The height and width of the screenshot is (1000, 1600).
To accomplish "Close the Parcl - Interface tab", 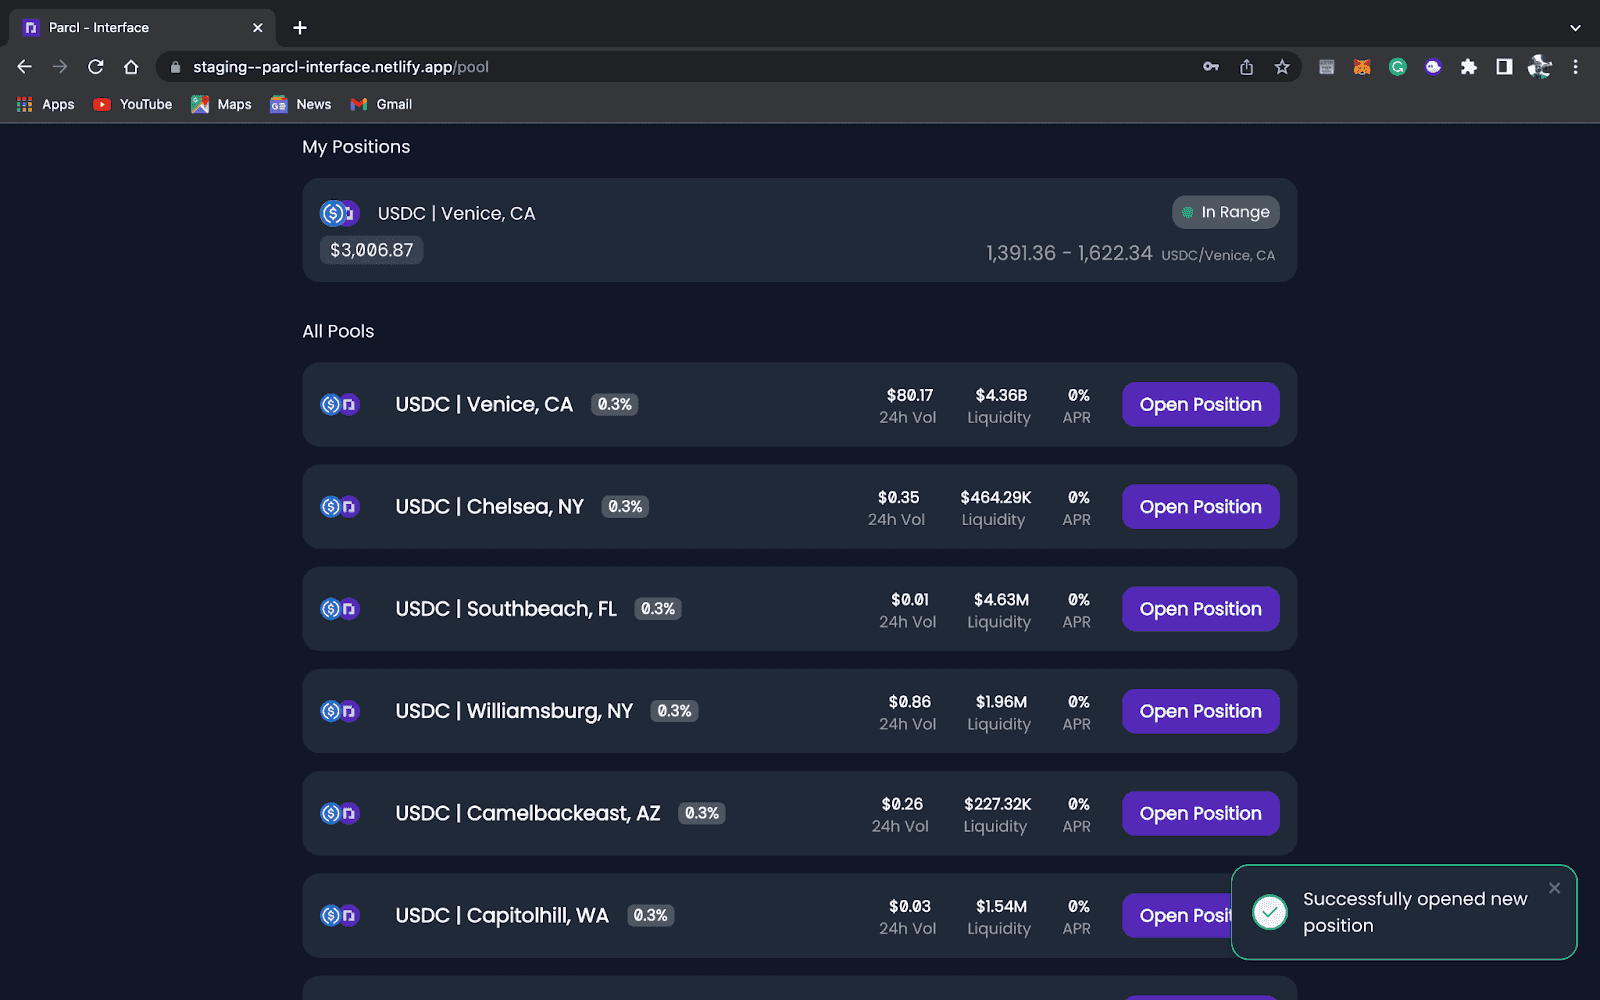I will (258, 28).
